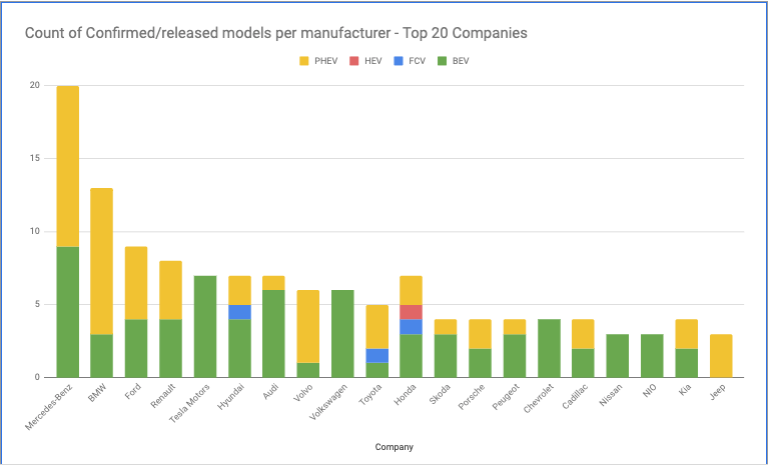Screen dimensions: 768x465
Task: Click the Company axis title
Action: click(394, 447)
